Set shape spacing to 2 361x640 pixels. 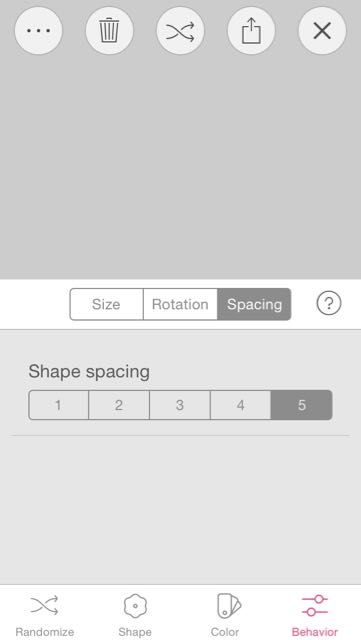pyautogui.click(x=119, y=405)
